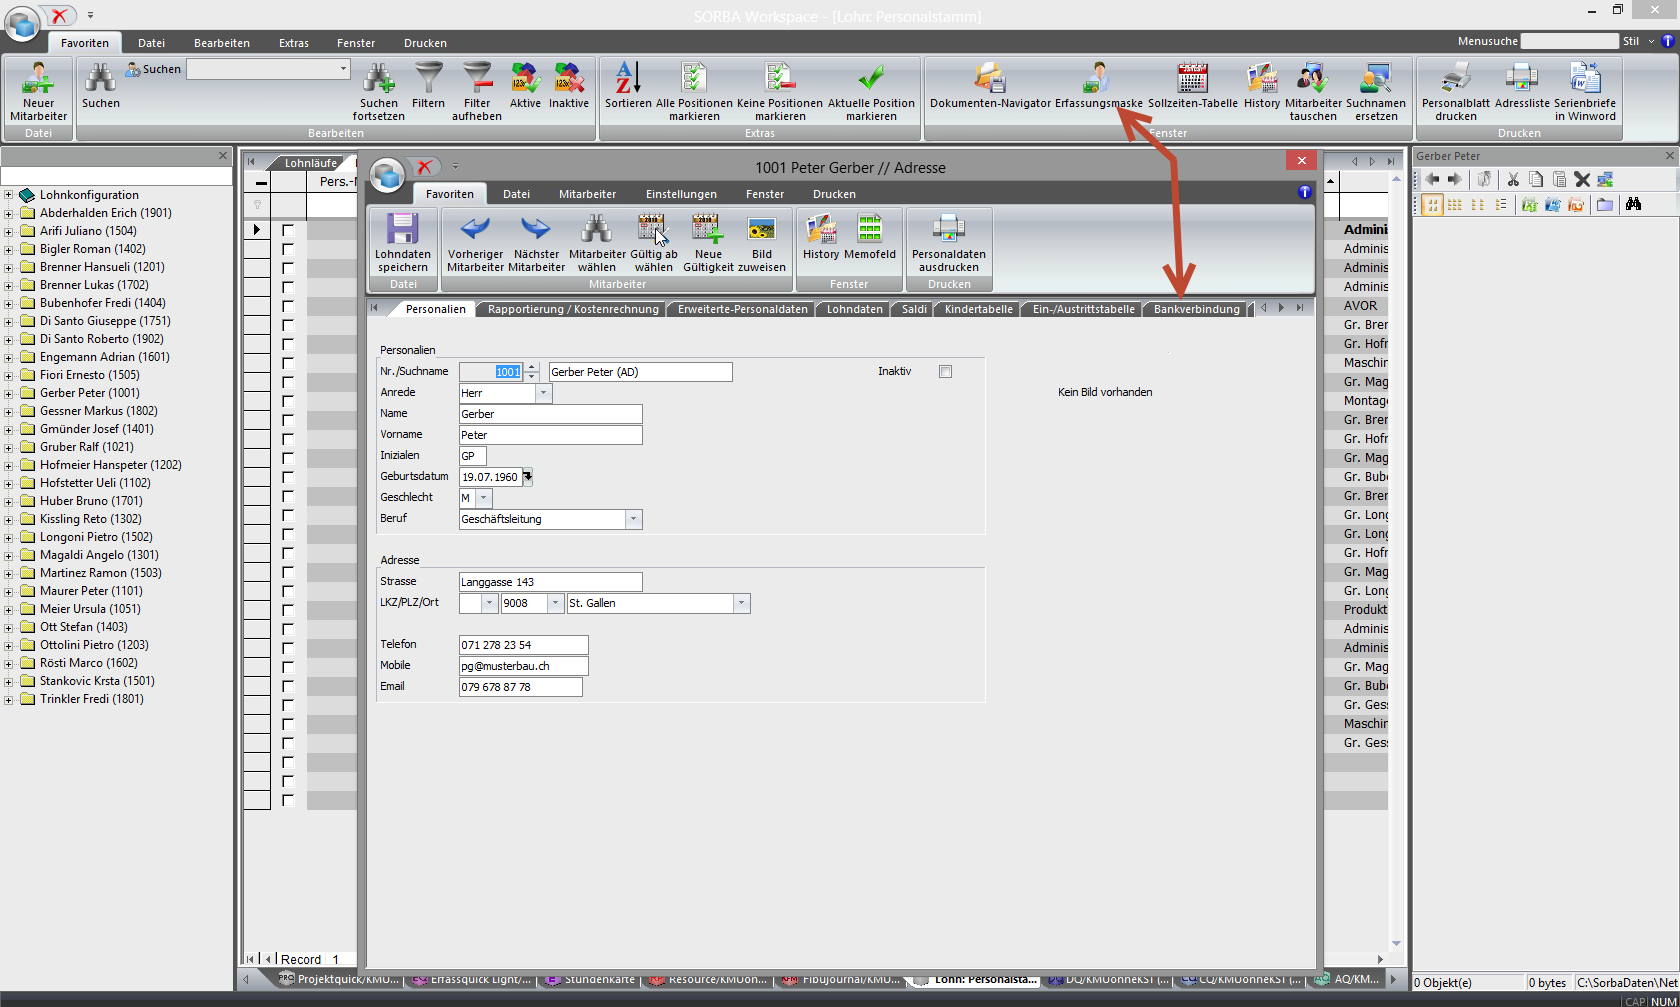
Task: Switch to the Kindertabelle tab
Action: pos(978,309)
